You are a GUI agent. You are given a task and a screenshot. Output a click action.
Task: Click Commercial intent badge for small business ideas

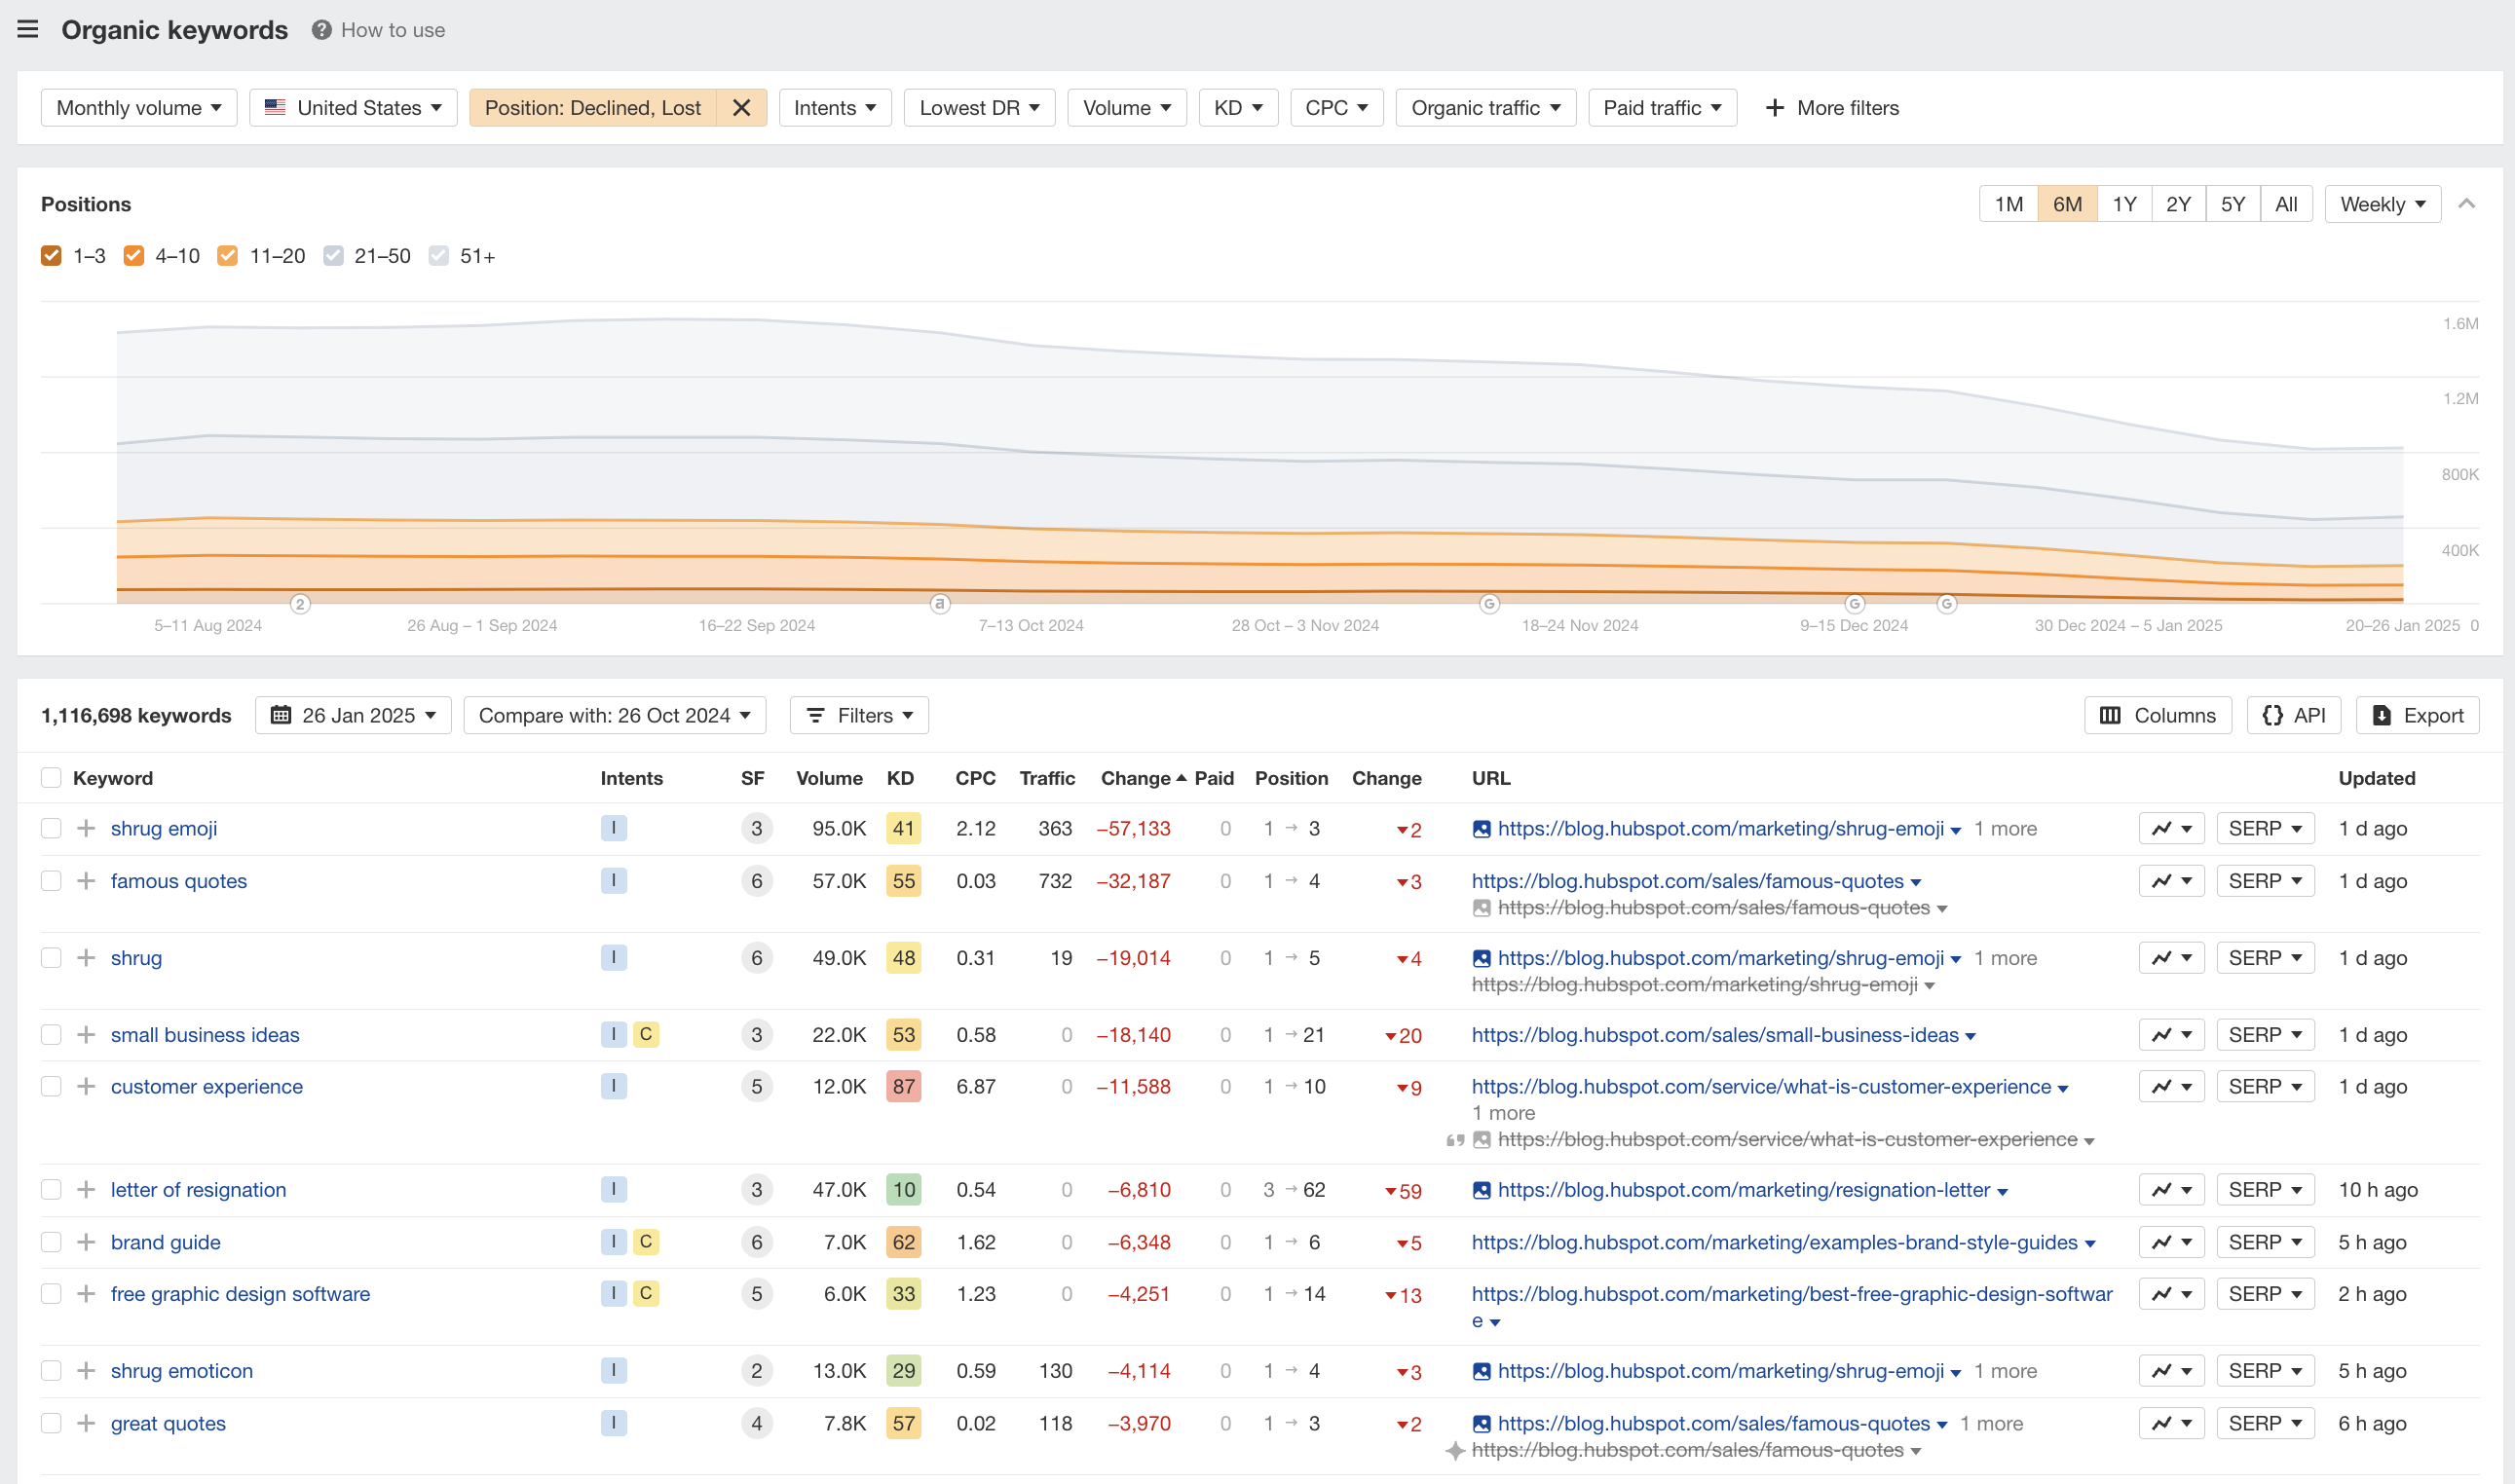pos(645,1035)
